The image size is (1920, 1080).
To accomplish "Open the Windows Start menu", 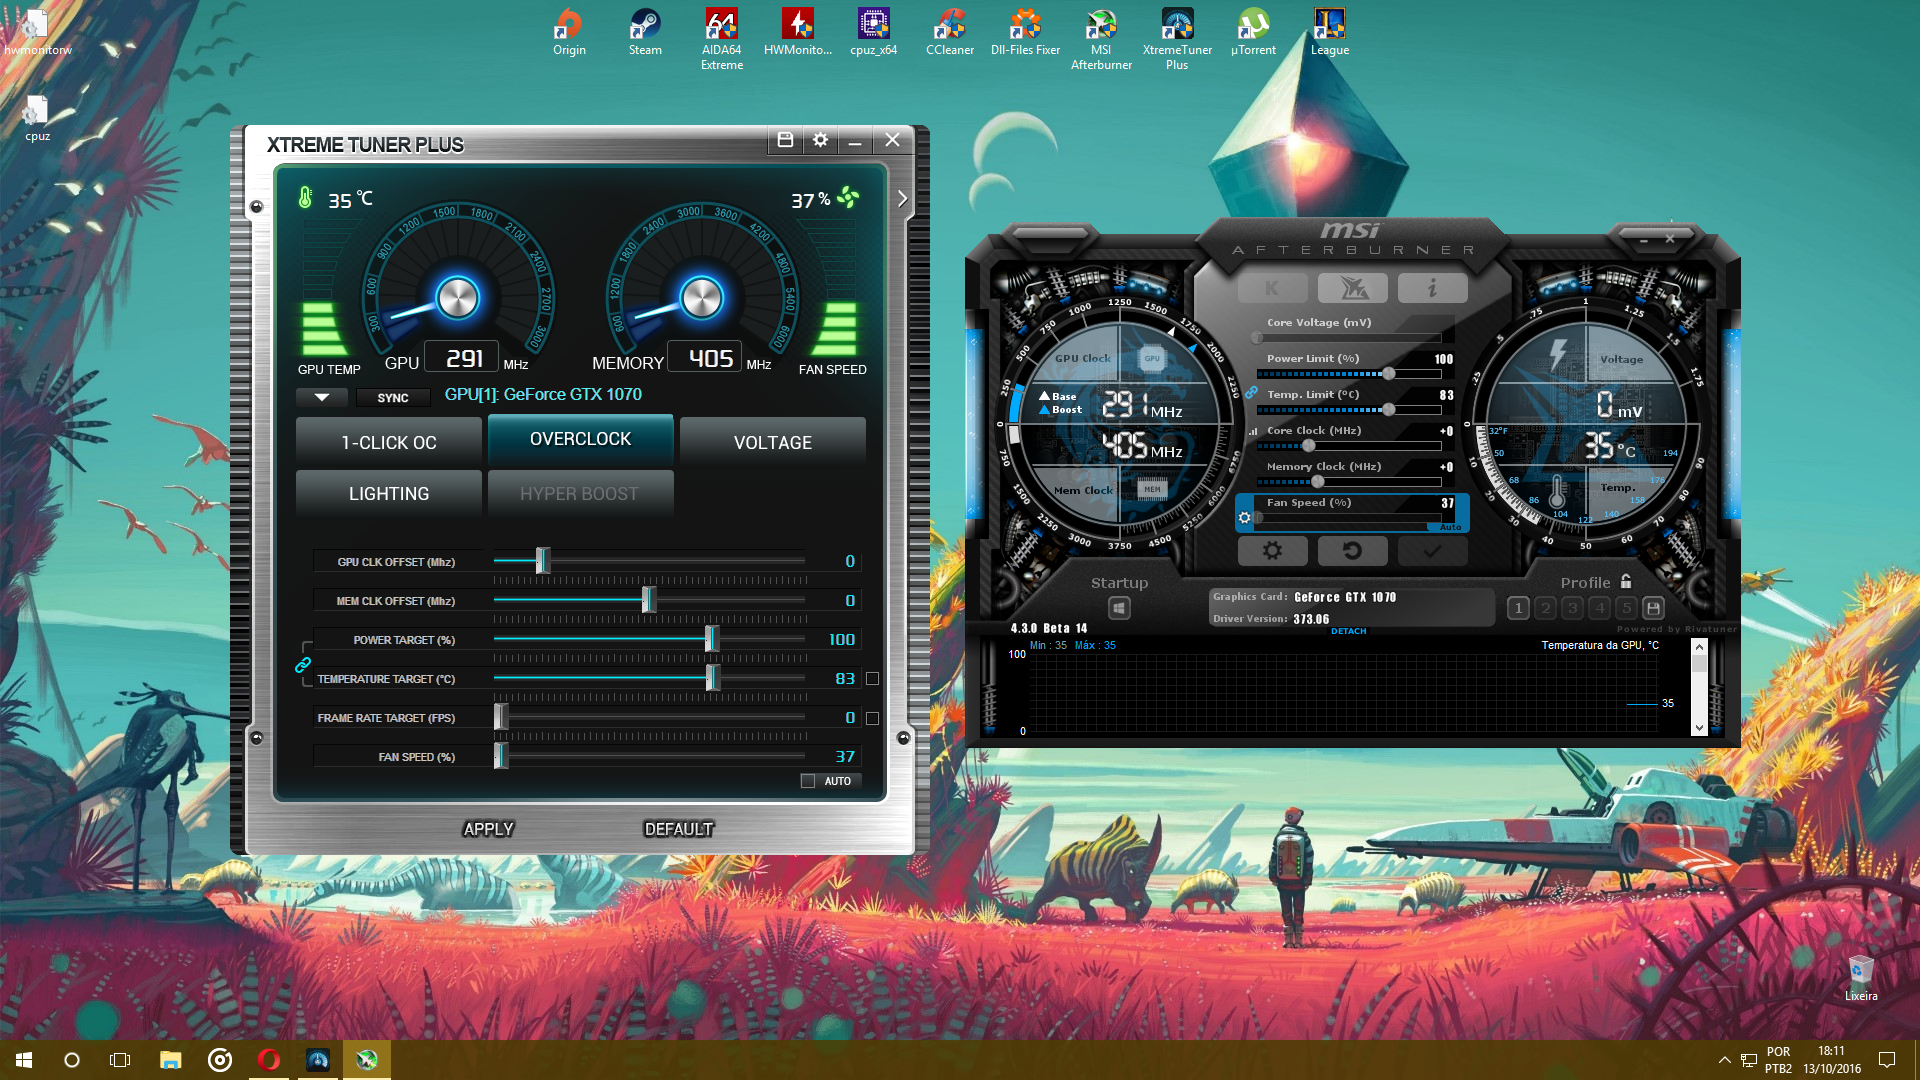I will [x=24, y=1060].
